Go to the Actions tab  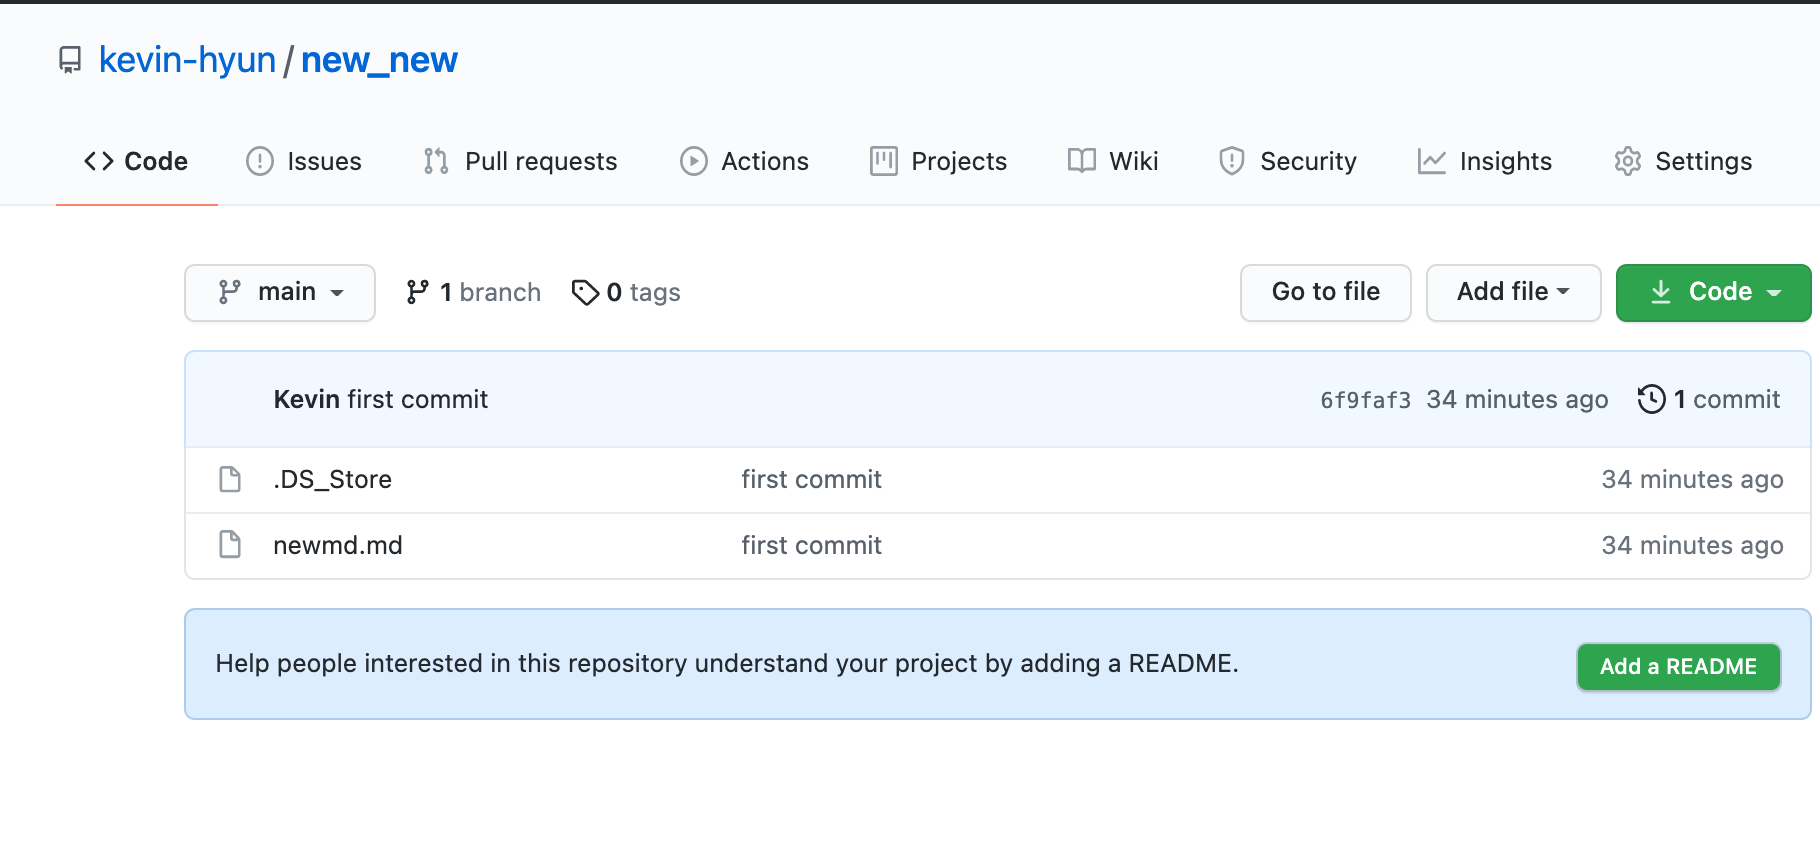tap(744, 161)
